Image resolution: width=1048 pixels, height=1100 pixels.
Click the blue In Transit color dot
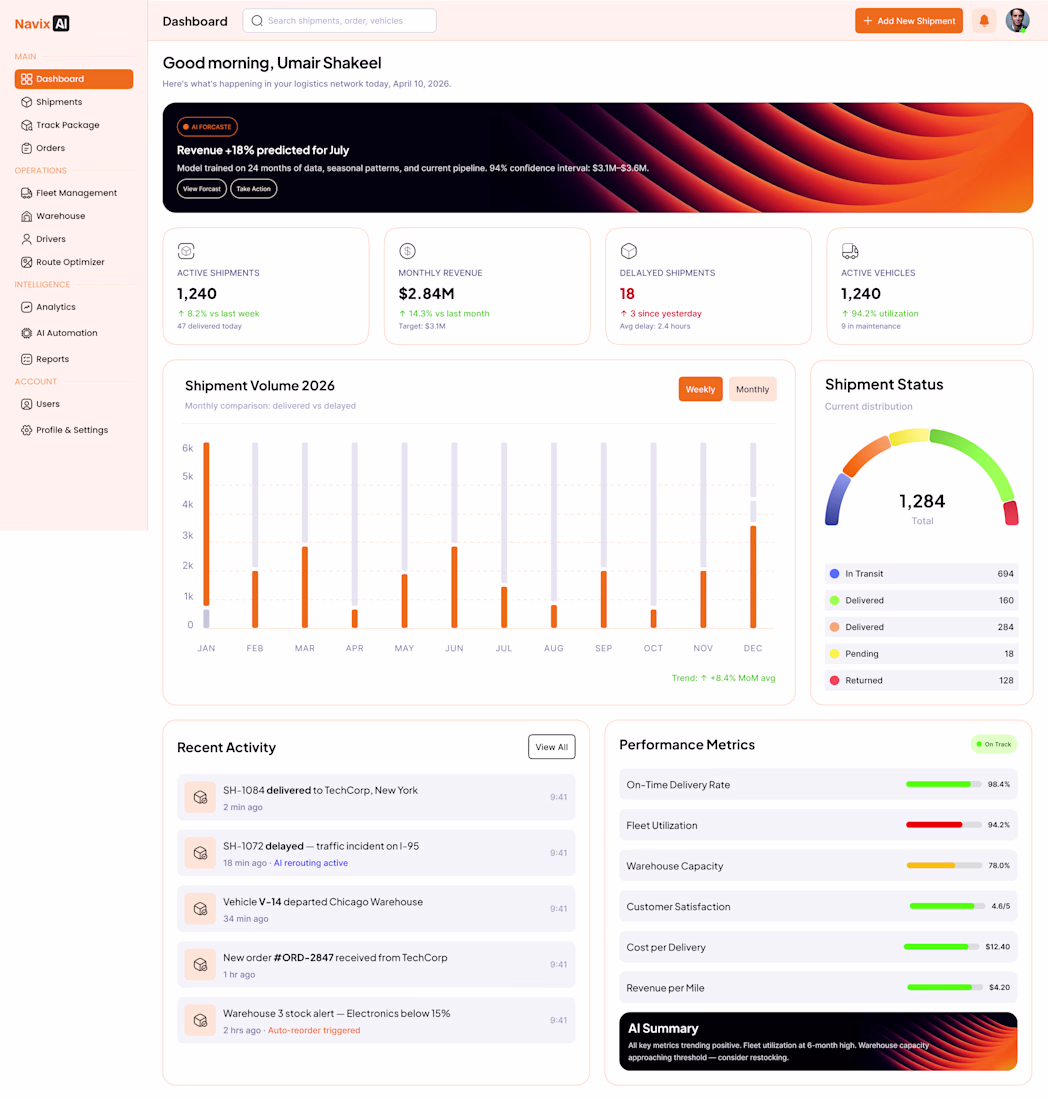pos(835,574)
